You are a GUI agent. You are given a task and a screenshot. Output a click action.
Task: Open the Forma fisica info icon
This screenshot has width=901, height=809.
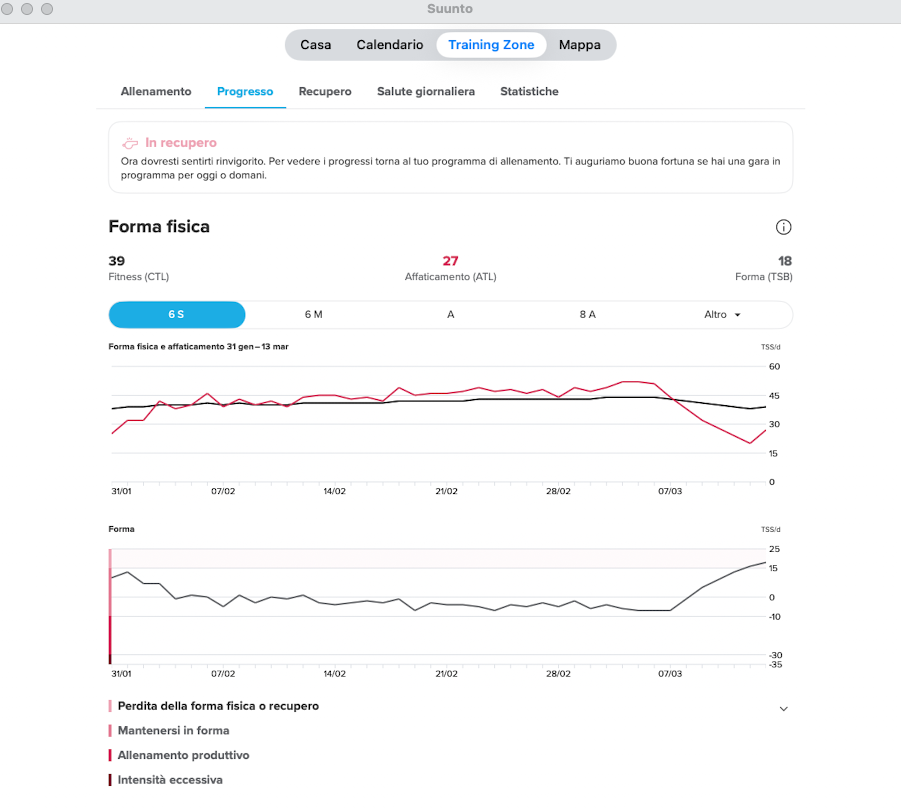pos(783,227)
